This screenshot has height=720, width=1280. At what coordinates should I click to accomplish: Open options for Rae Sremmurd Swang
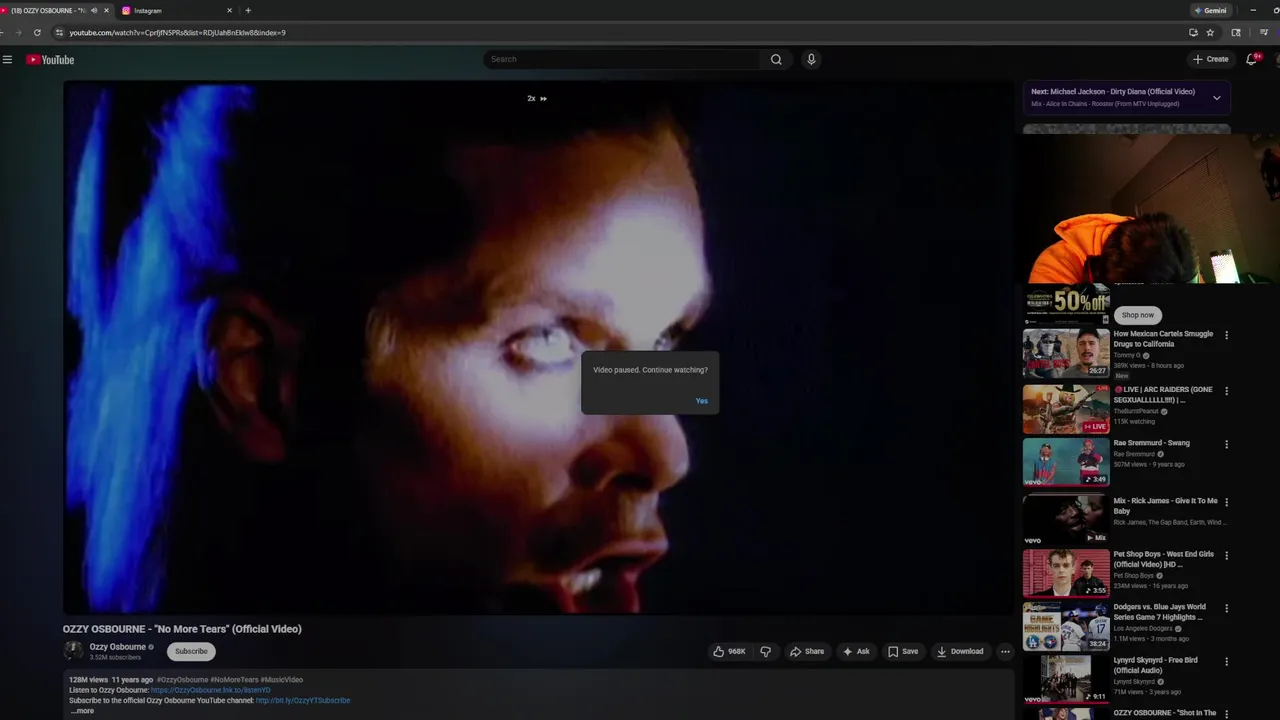tap(1226, 444)
